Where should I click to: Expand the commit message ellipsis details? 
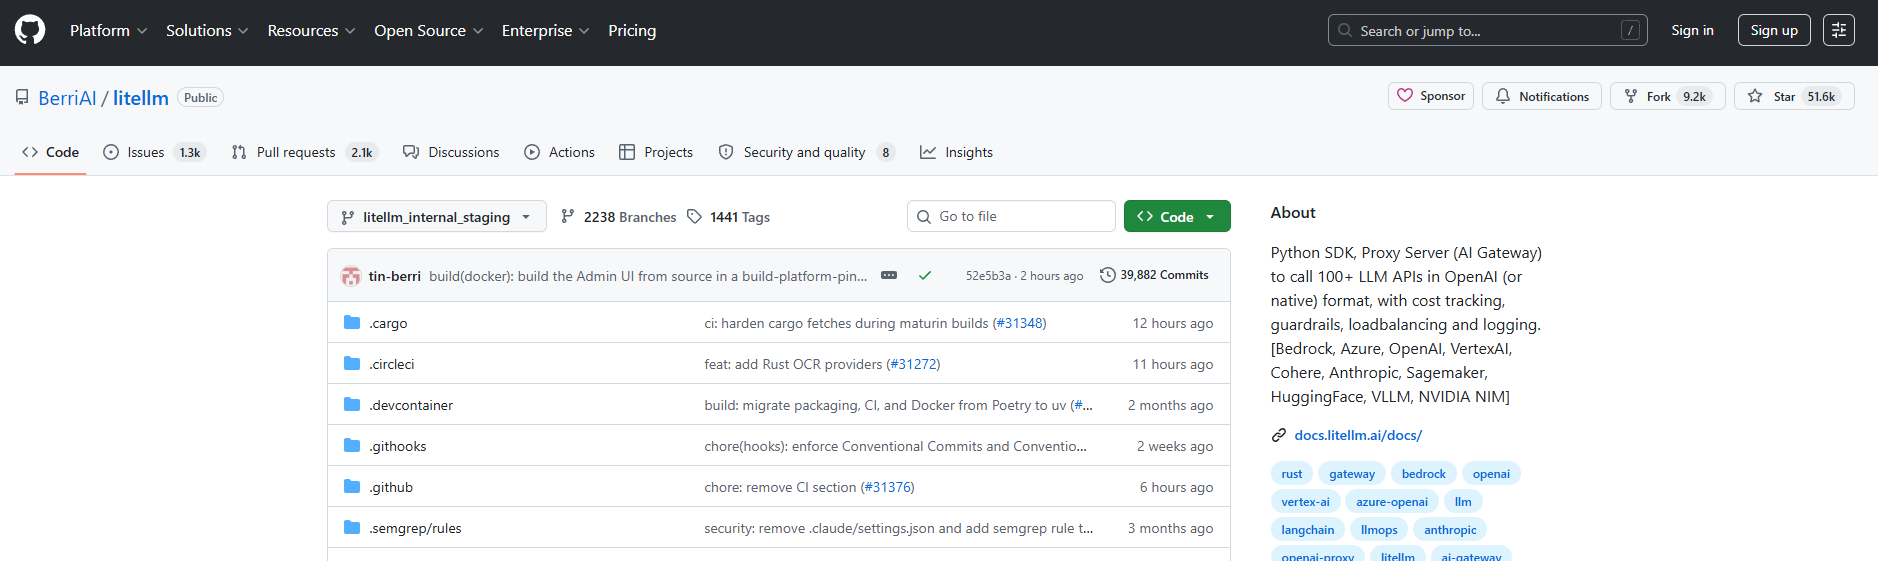tap(889, 275)
